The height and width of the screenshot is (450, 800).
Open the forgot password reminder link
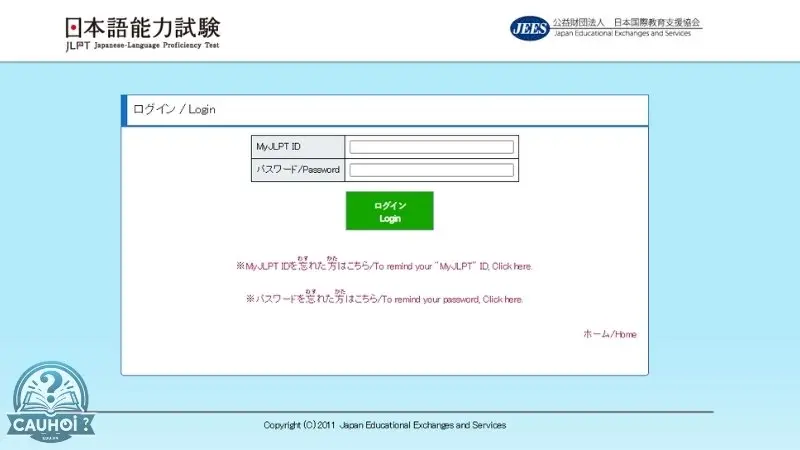click(384, 298)
